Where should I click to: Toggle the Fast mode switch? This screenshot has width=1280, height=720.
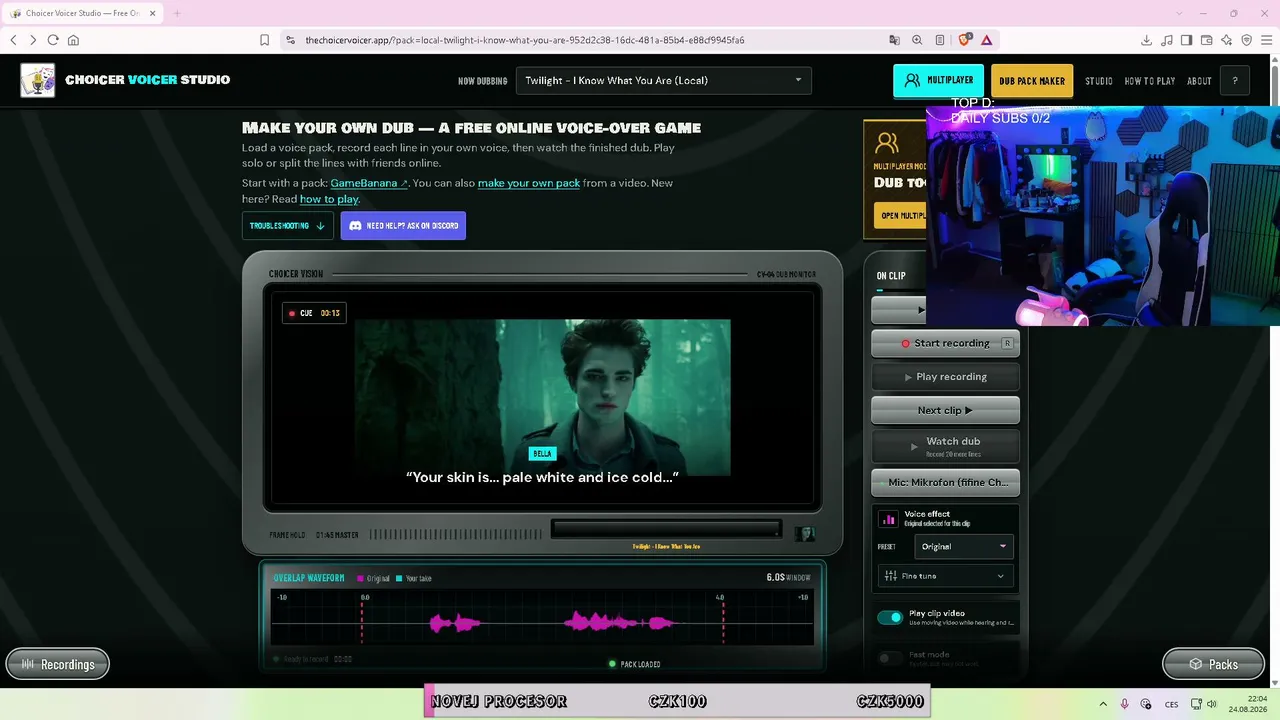coord(889,658)
